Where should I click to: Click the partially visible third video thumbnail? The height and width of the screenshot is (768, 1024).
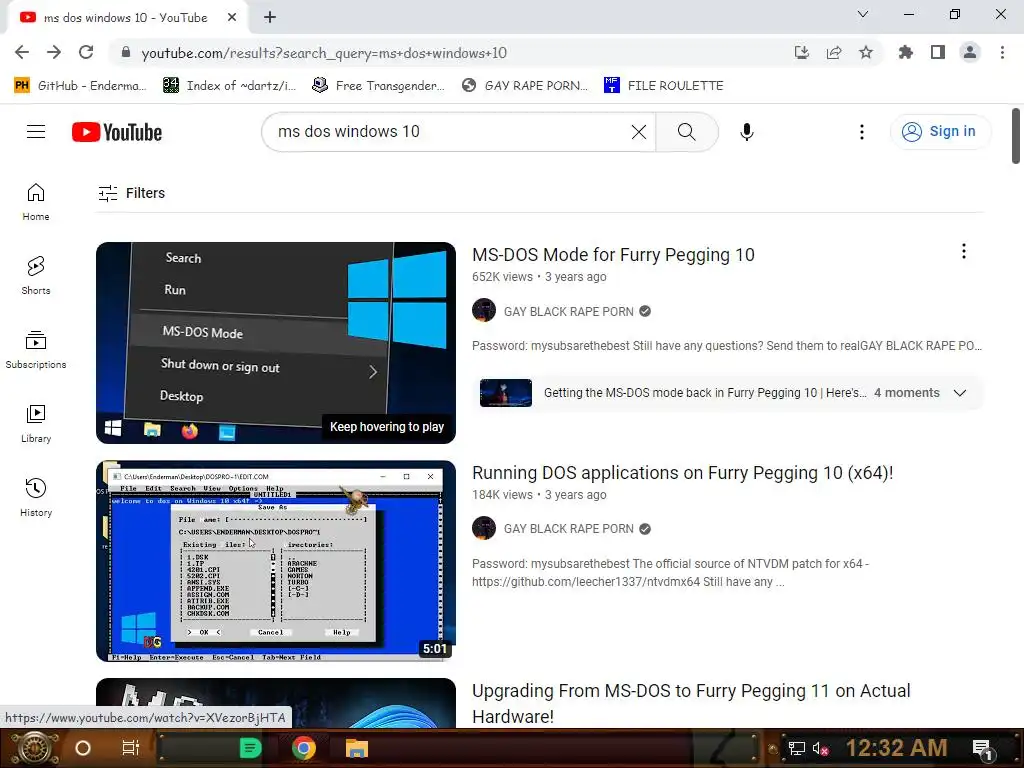[276, 703]
